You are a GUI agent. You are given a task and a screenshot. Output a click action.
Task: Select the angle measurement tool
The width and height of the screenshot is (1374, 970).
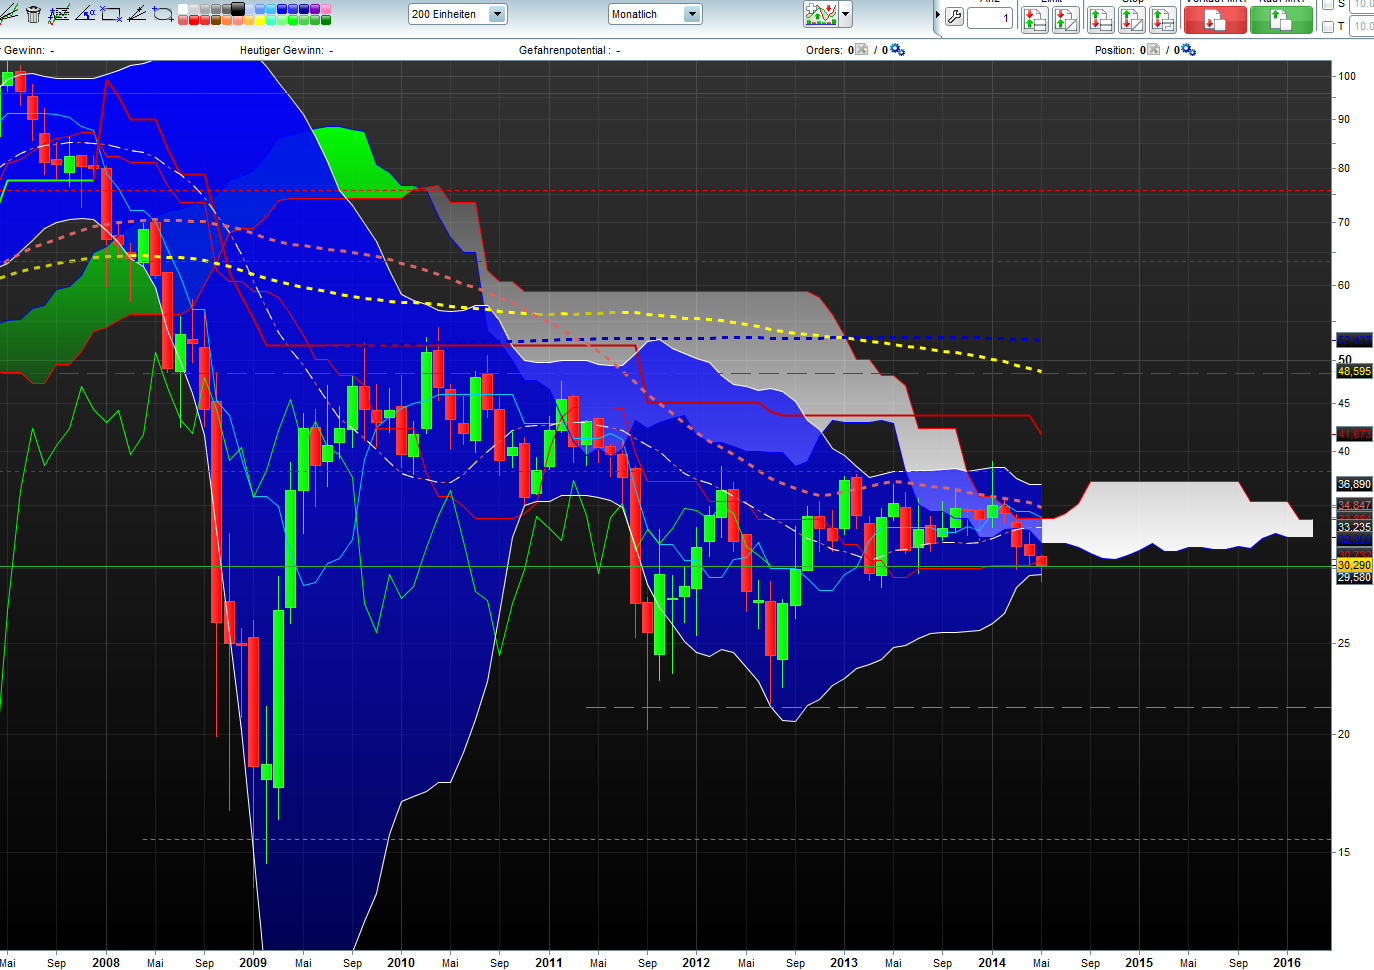tap(85, 12)
